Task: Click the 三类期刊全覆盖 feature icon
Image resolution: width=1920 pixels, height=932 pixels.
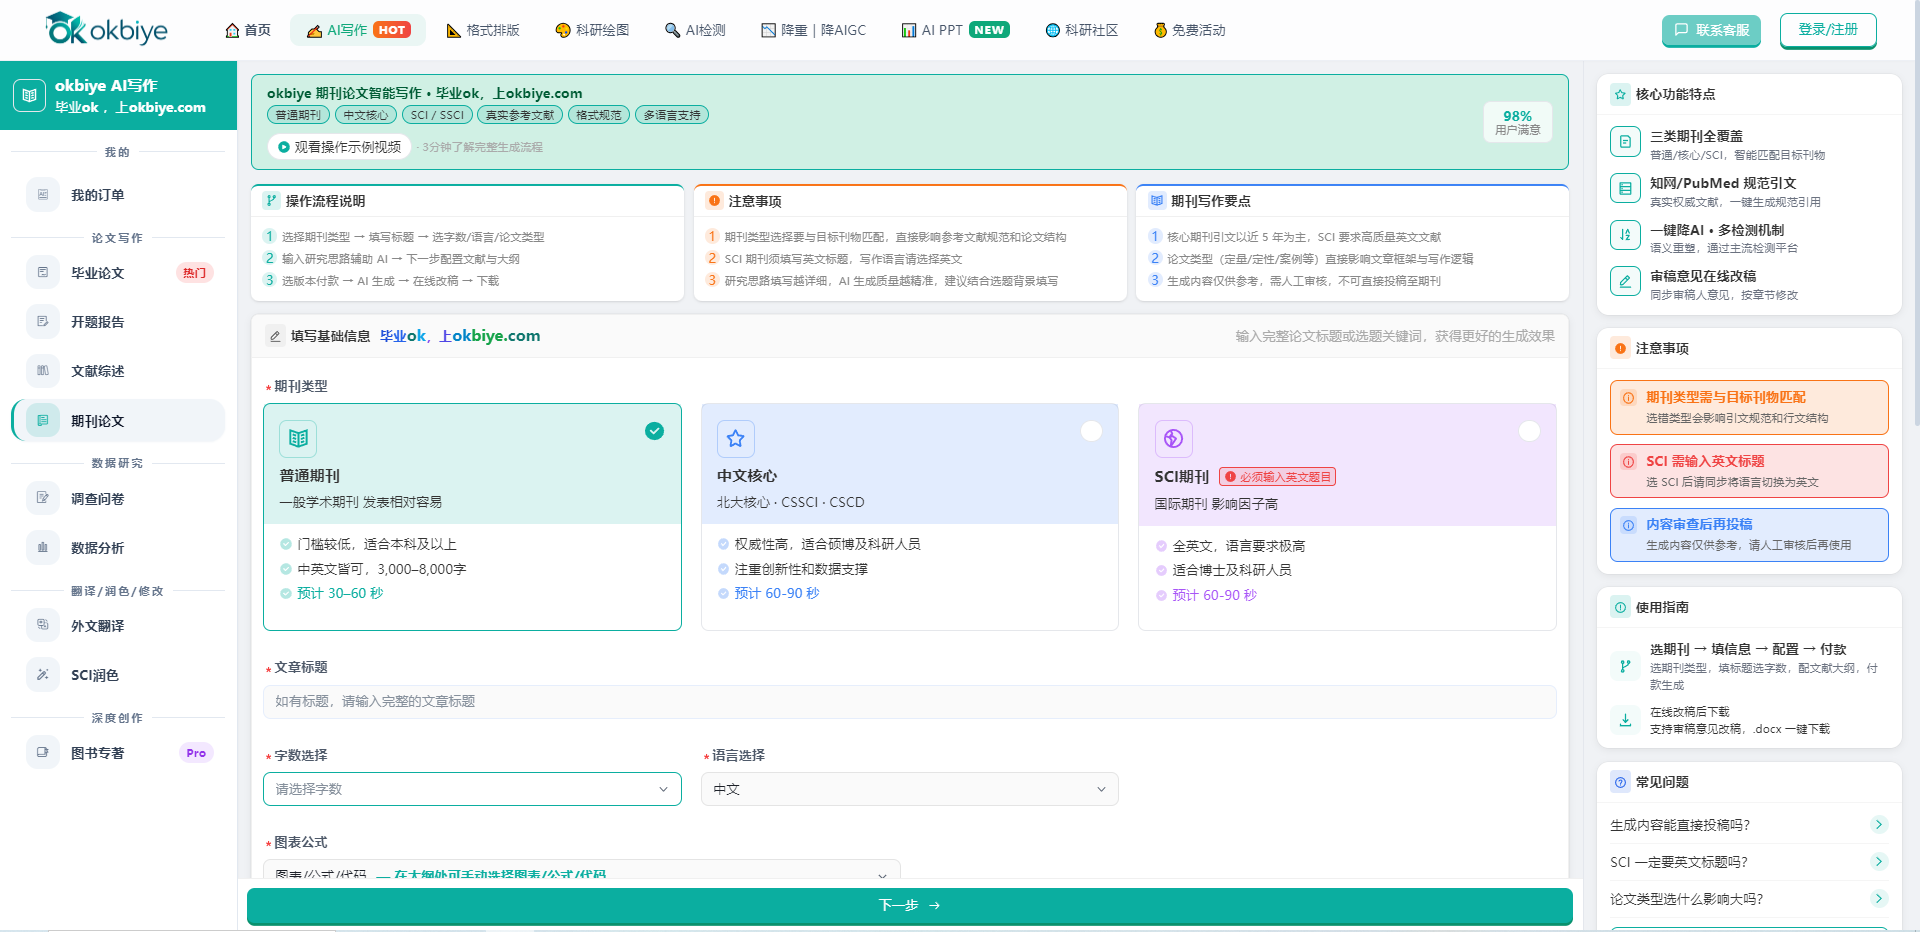Action: [1625, 142]
